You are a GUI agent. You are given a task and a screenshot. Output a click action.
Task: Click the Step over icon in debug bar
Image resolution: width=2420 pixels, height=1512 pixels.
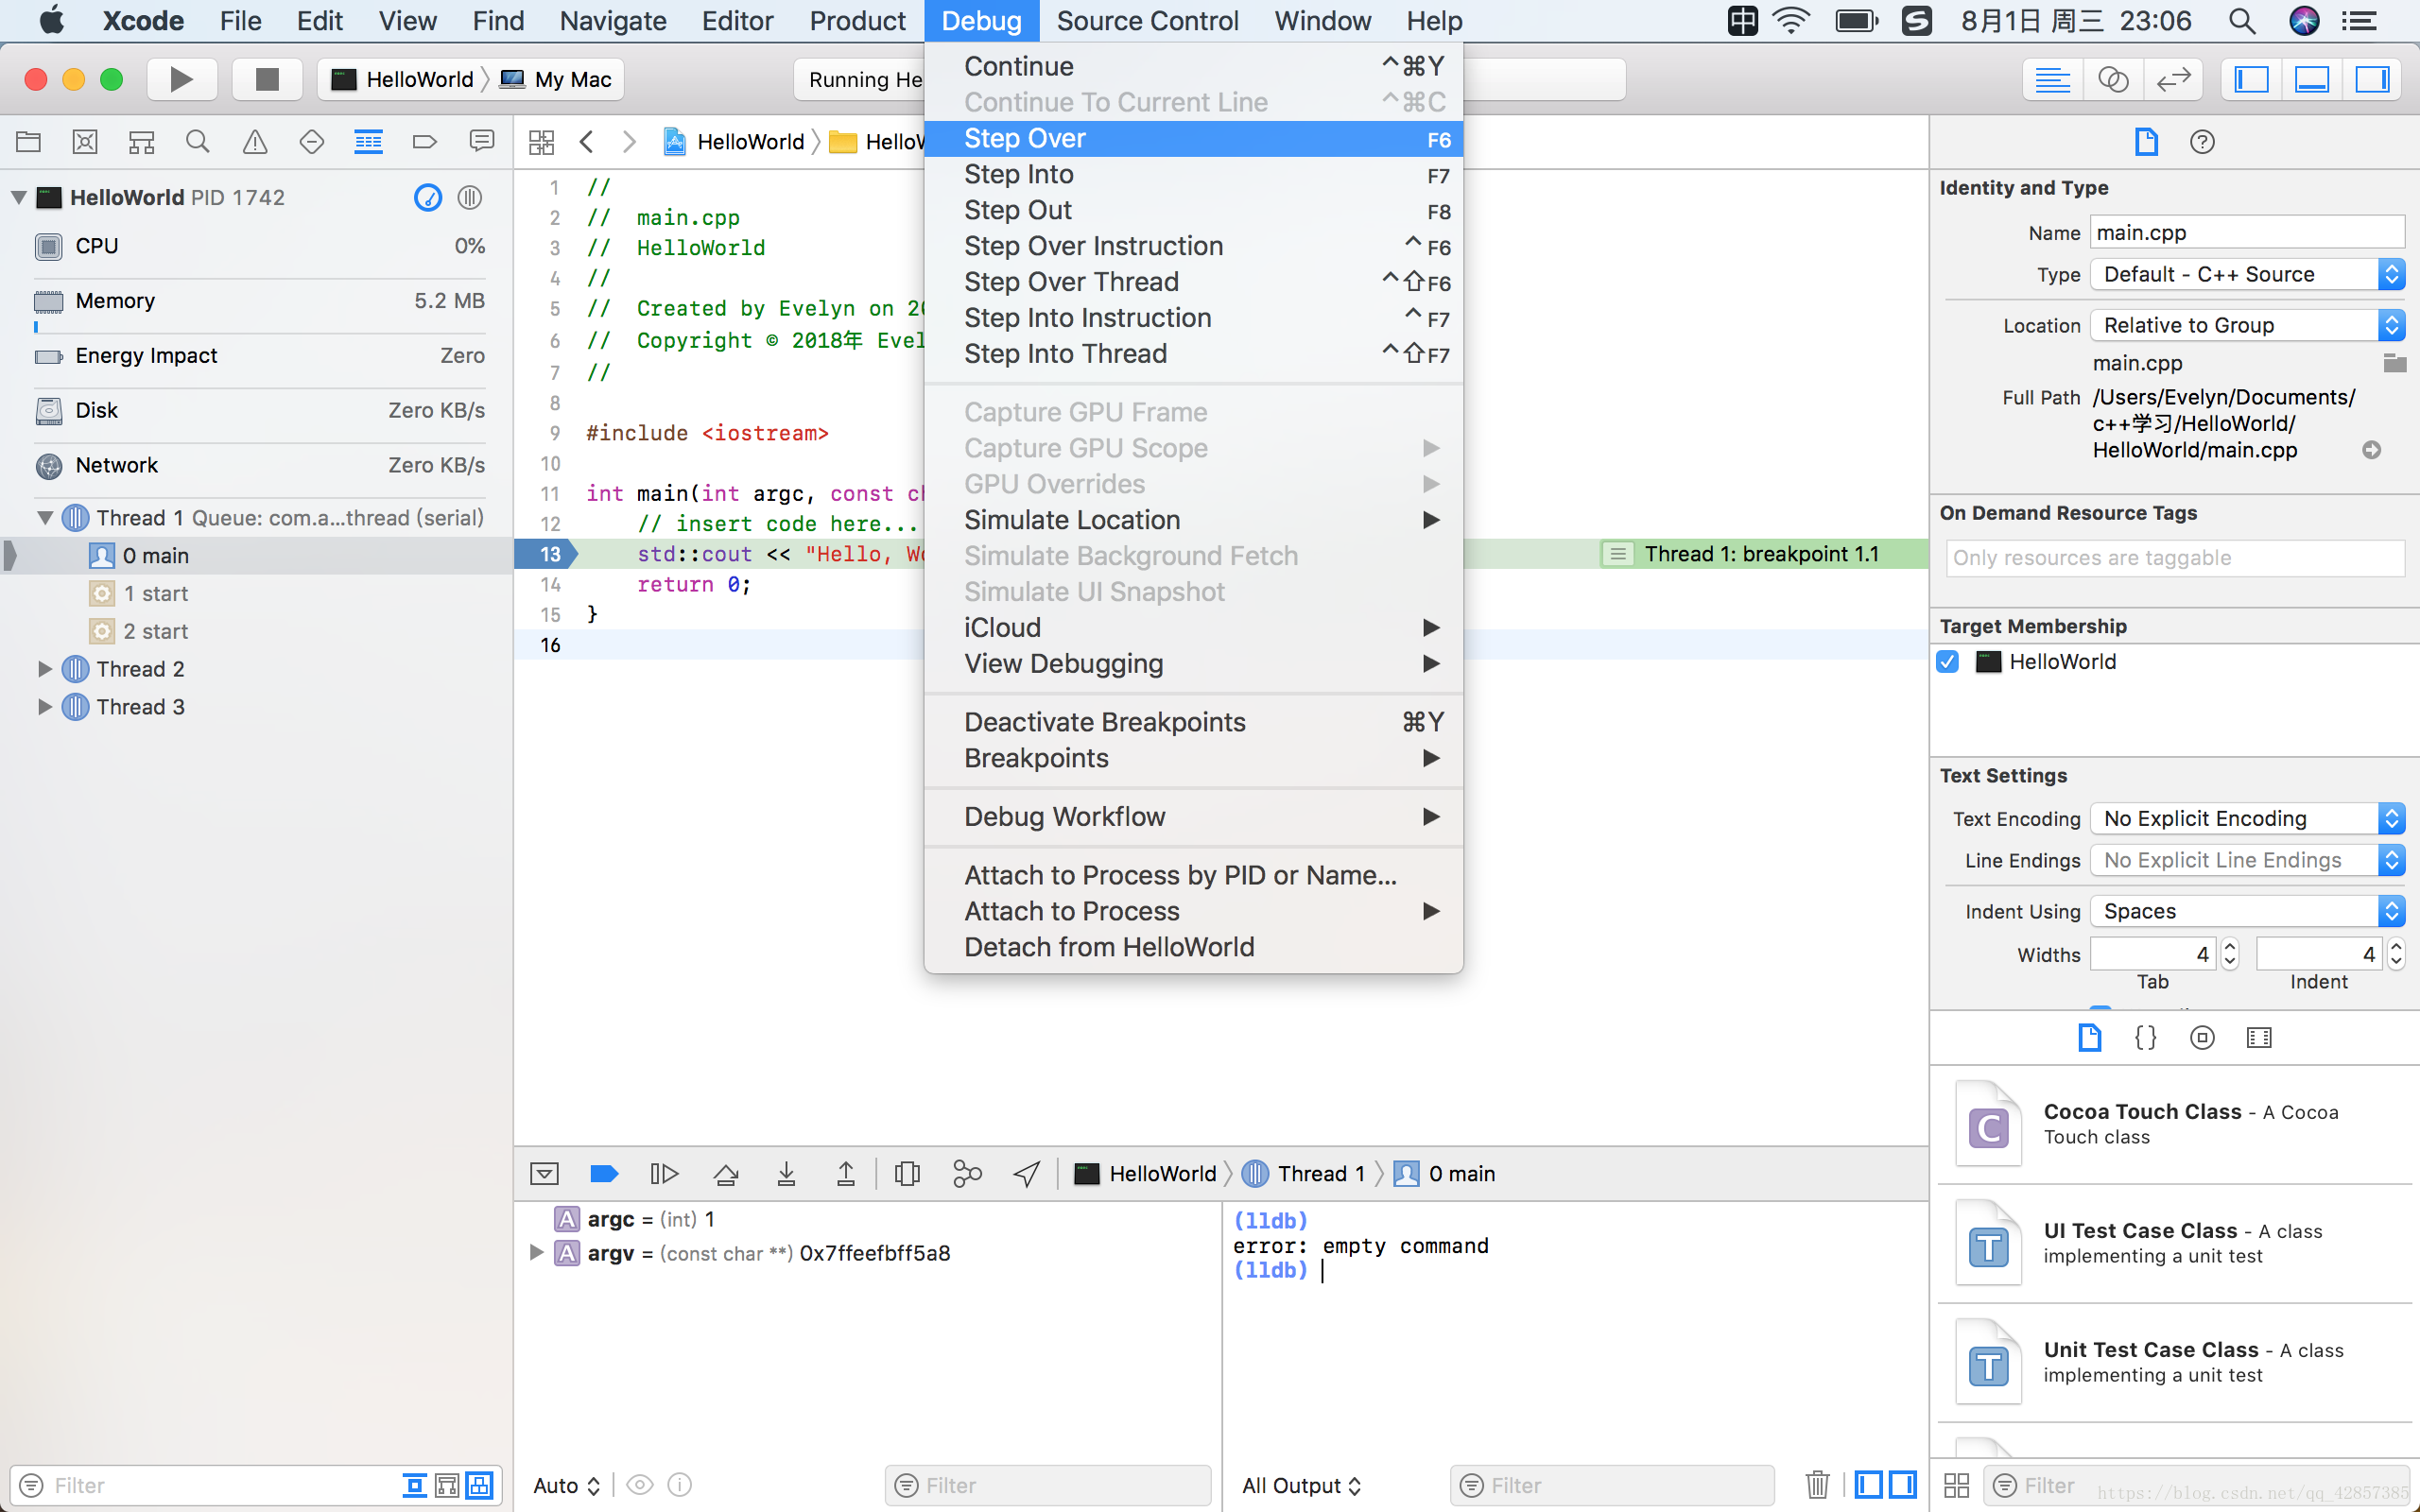pyautogui.click(x=726, y=1173)
